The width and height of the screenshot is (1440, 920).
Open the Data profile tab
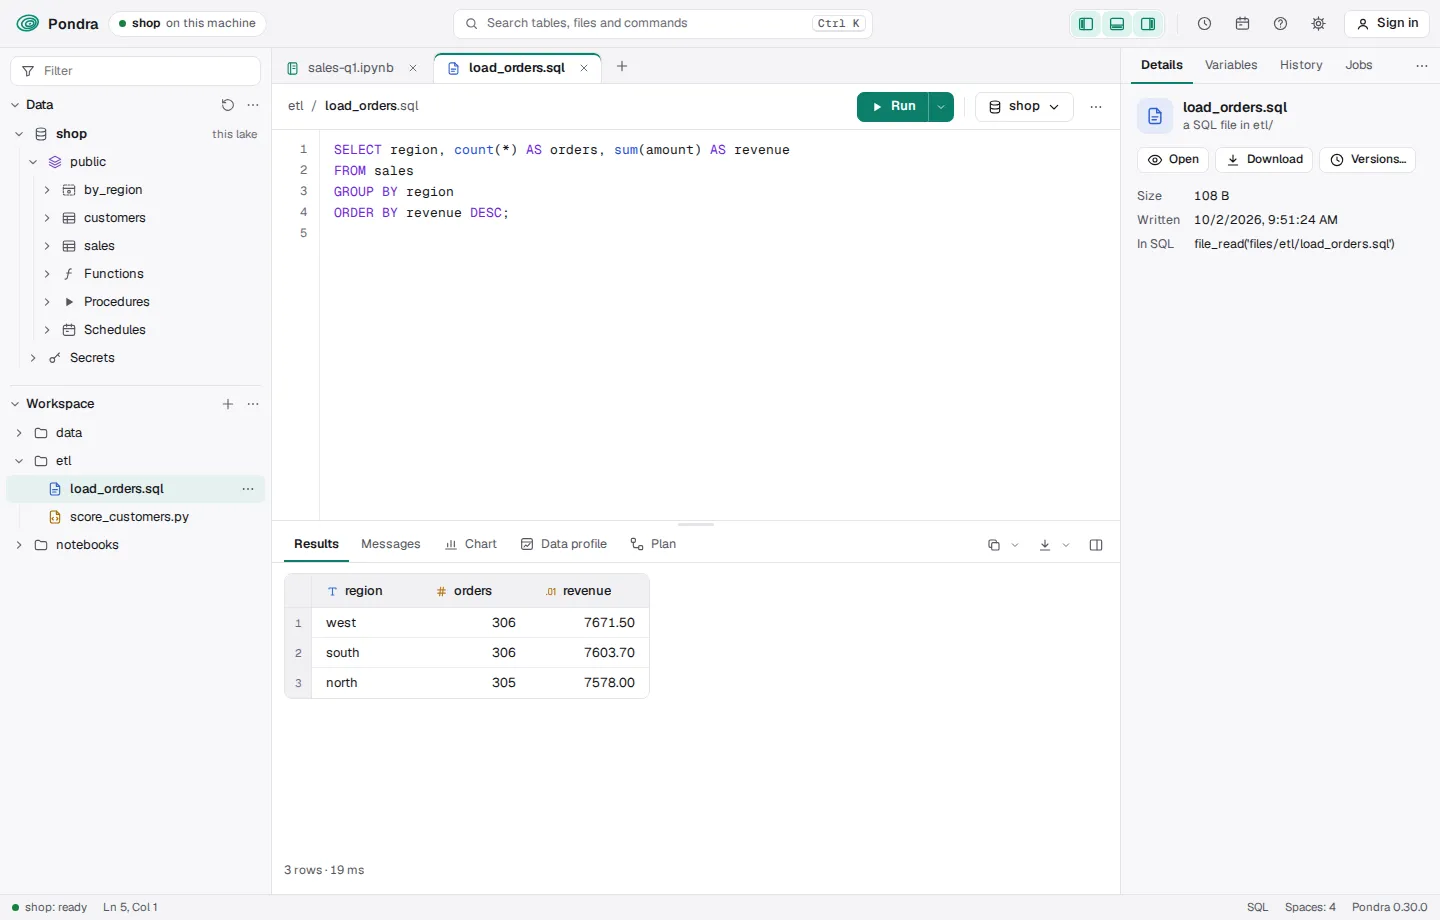pyautogui.click(x=564, y=544)
